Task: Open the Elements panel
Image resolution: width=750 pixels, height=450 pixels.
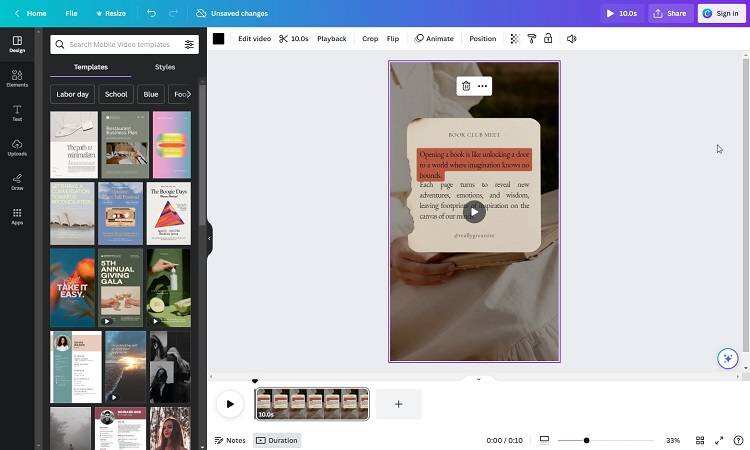Action: pos(17,78)
